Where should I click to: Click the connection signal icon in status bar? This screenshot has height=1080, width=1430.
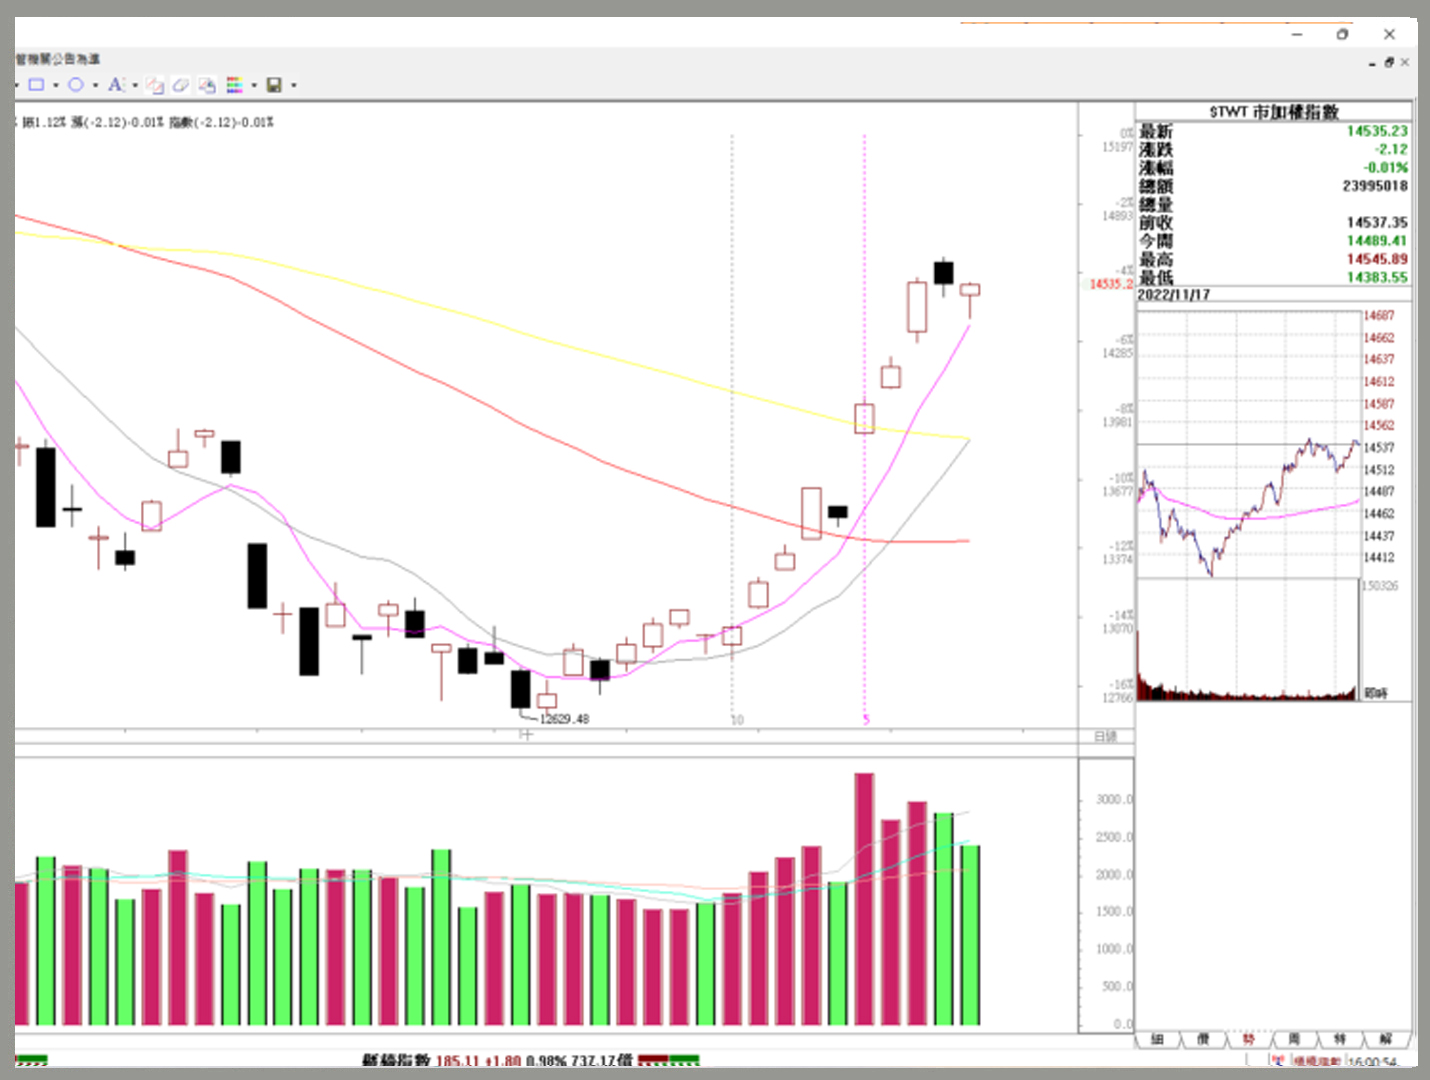click(x=1278, y=1060)
